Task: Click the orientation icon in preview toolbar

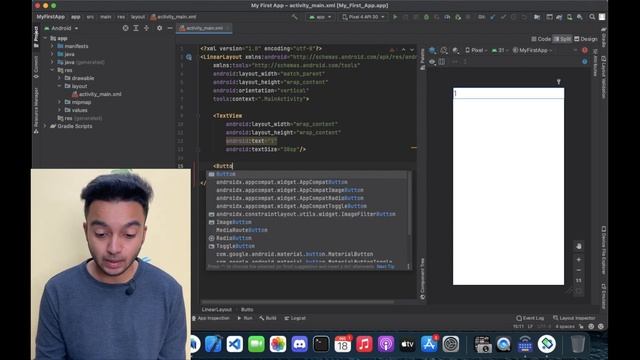Action: tap(444, 50)
